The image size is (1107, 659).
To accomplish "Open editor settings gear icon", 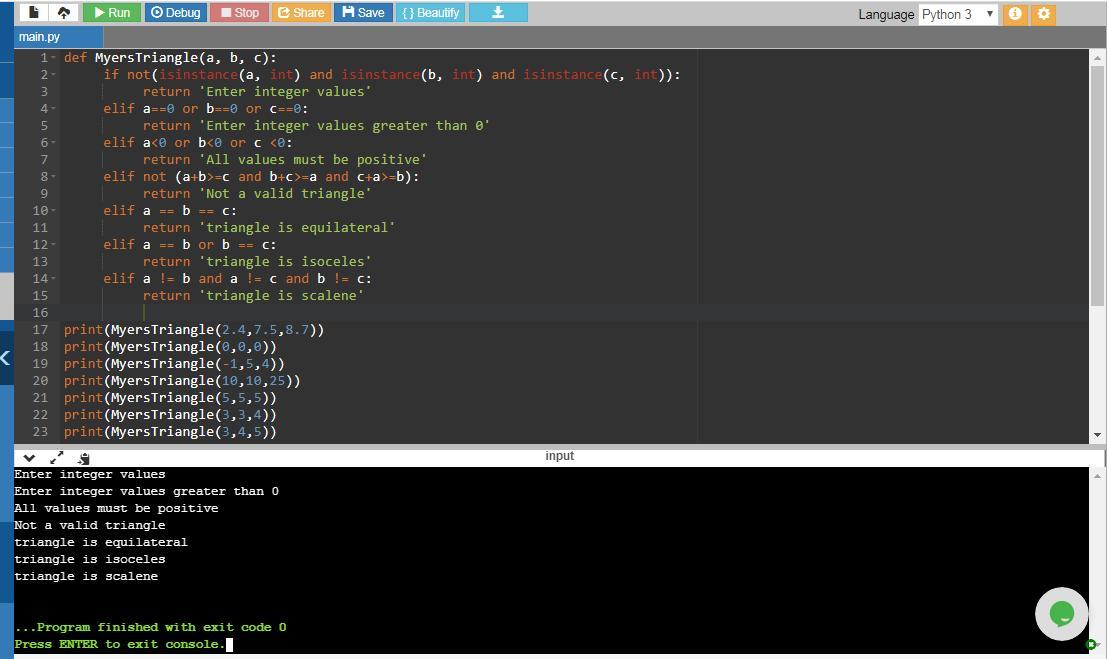I will [x=1044, y=14].
